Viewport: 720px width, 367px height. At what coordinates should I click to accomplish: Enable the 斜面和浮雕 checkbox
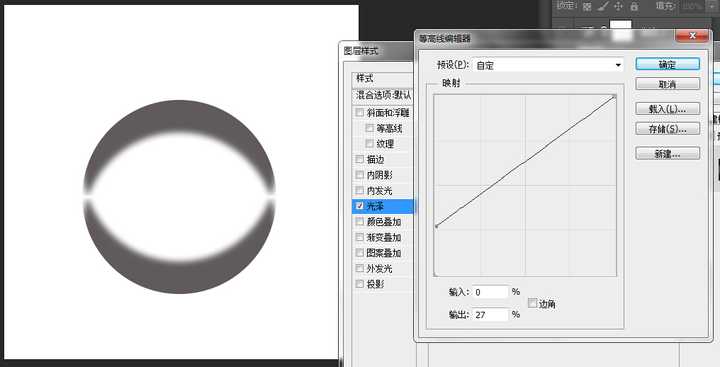359,113
